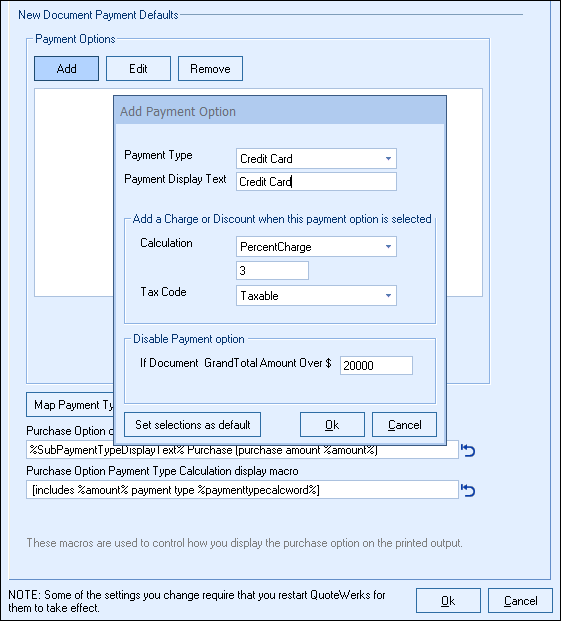The width and height of the screenshot is (561, 621).
Task: Reset the Payment Type Calculation display macro
Action: (x=468, y=490)
